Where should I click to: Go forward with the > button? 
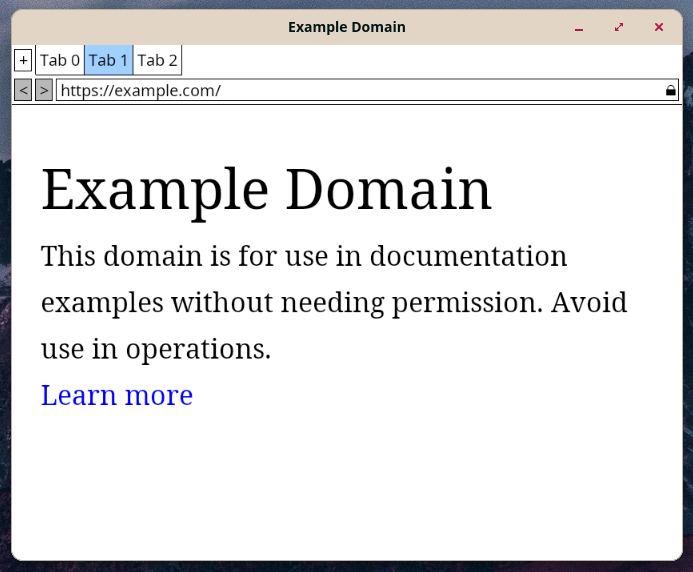tap(44, 90)
